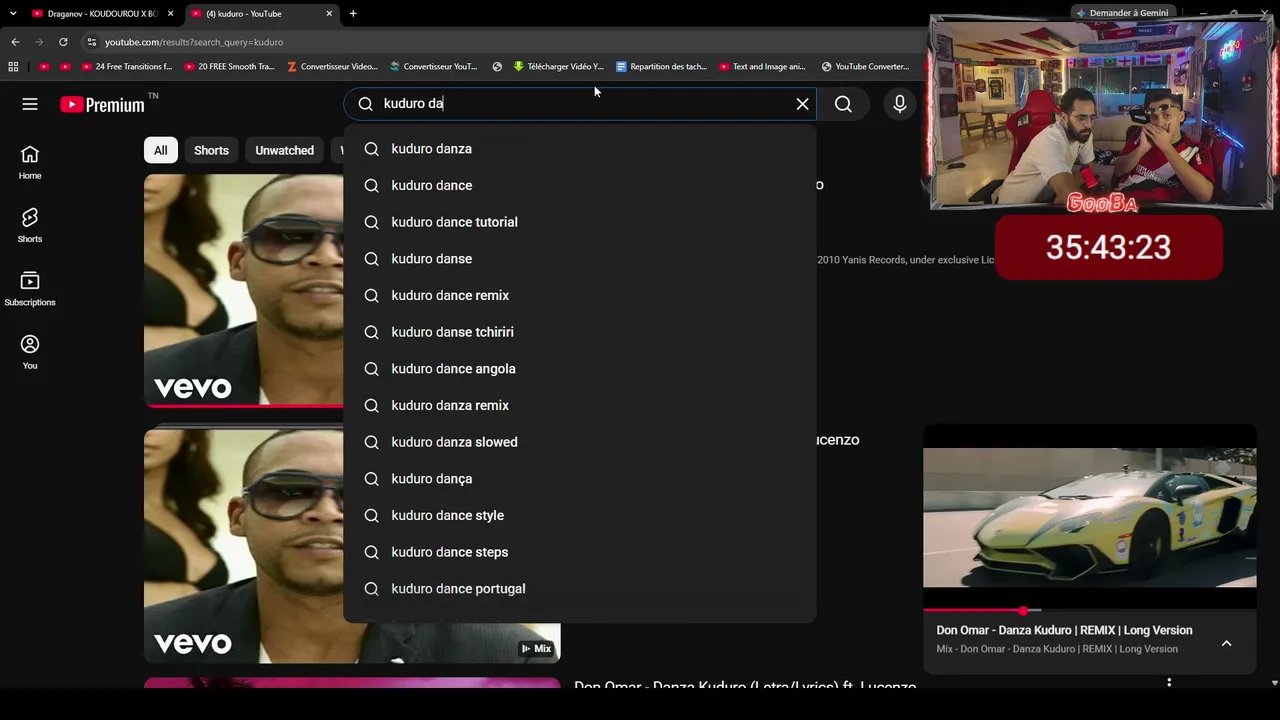This screenshot has height=720, width=1280.
Task: Open Subscriptions in the sidebar
Action: pyautogui.click(x=30, y=289)
